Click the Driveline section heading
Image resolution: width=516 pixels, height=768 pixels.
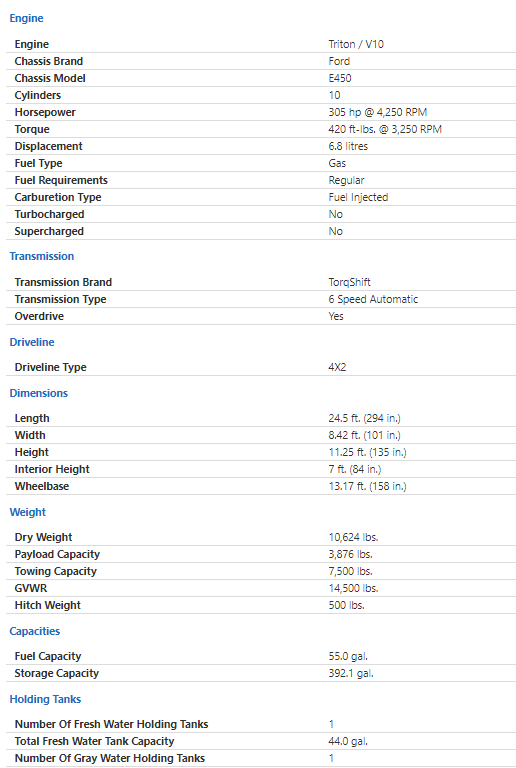(32, 342)
